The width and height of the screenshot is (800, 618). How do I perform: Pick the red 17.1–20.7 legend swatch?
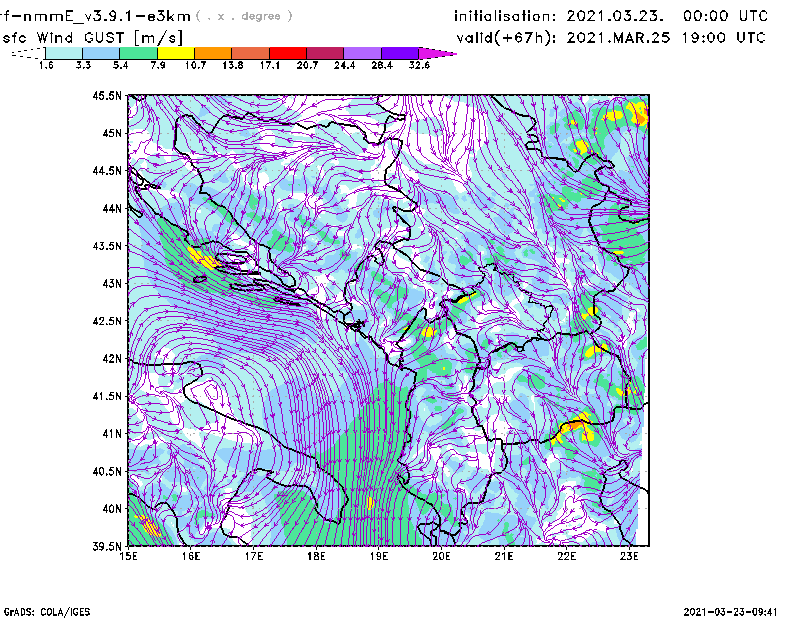click(x=288, y=52)
